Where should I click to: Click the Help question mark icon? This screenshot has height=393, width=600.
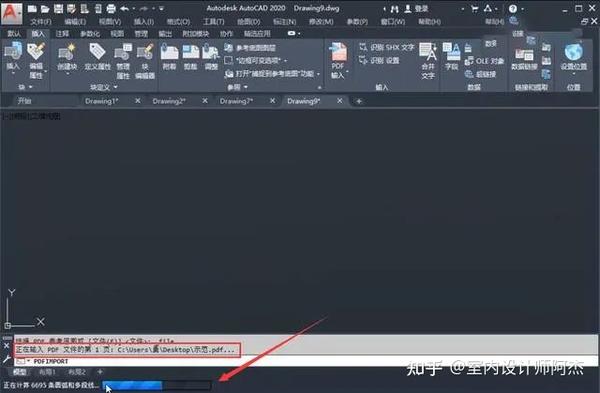pyautogui.click(x=513, y=8)
